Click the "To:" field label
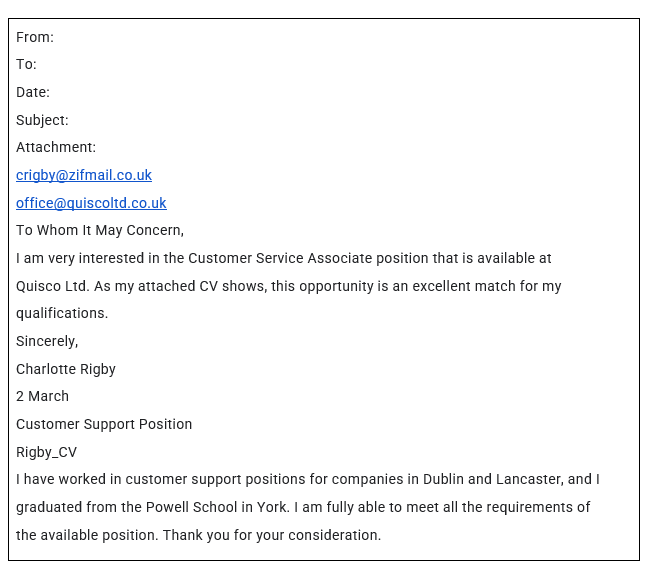Viewport: 648px width, 580px height. coord(26,64)
